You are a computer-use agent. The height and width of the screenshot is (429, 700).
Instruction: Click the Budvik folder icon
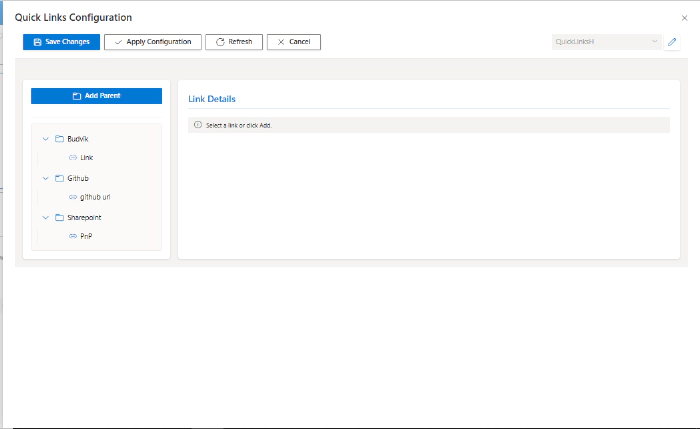59,138
